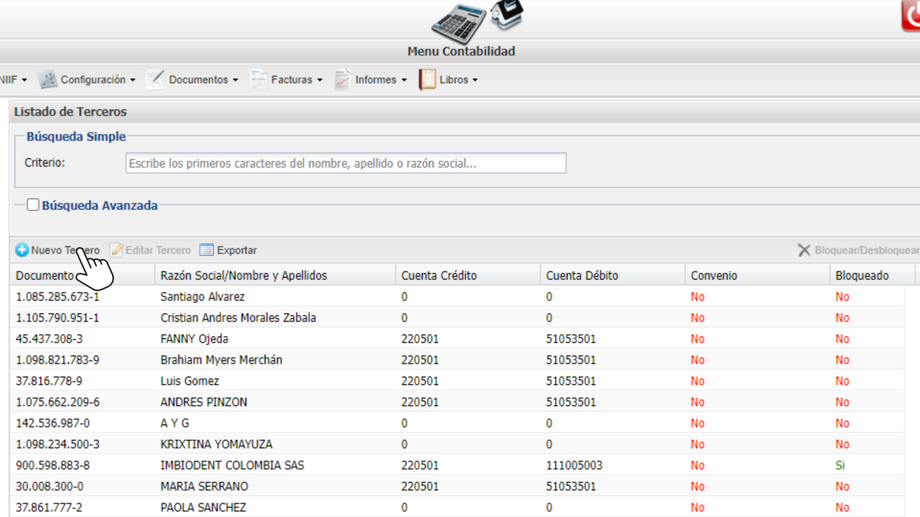Sort by Razón Social/Nombre y Apellidos header
920x517 pixels.
pos(275,275)
